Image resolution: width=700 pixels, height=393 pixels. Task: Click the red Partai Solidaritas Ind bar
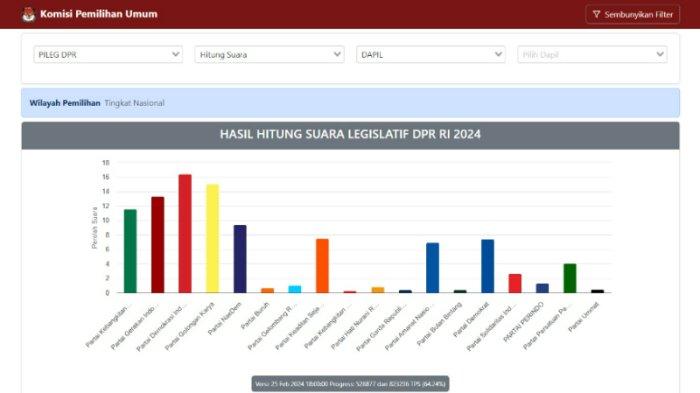515,283
